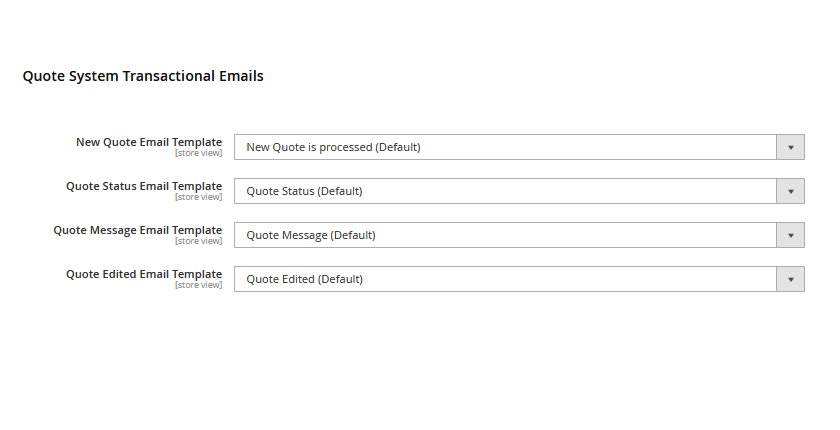Click the arrow of Quote Status Email Template dropdown
The height and width of the screenshot is (430, 840).
[x=790, y=191]
